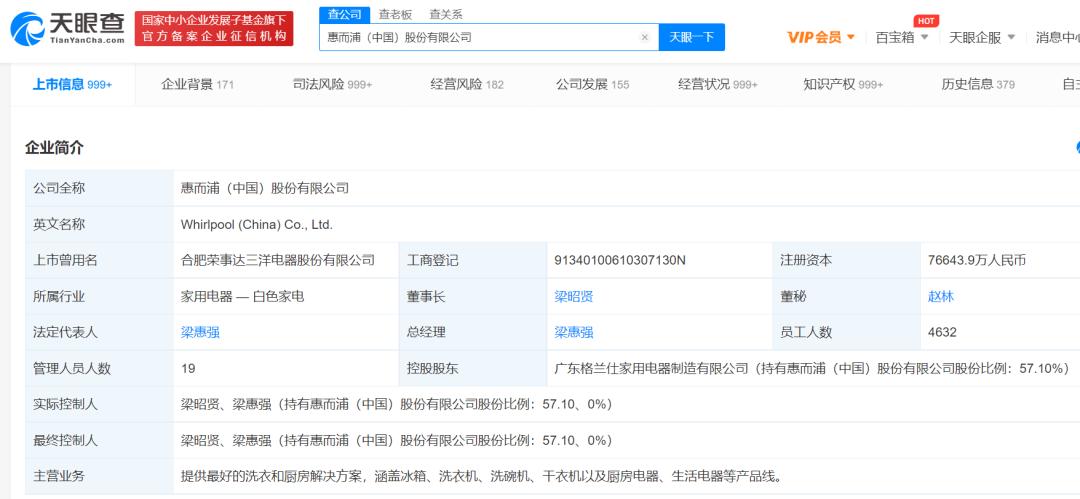Open board secretary 赵林 profile link
1080x499 pixels.
941,297
